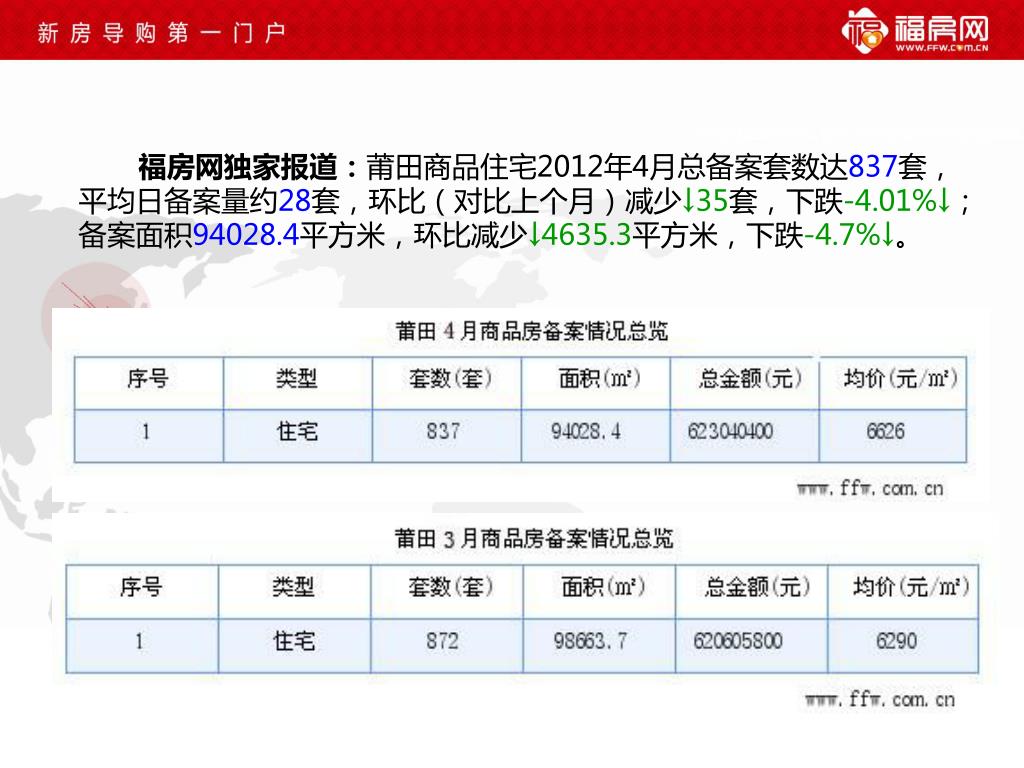Click the green -4.01%↓ value

coord(898,200)
